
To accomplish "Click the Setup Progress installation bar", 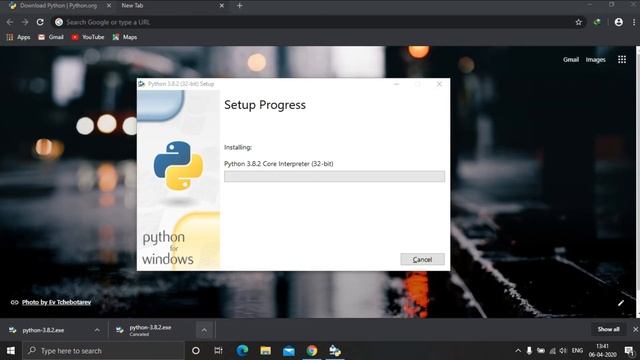I will tap(334, 176).
